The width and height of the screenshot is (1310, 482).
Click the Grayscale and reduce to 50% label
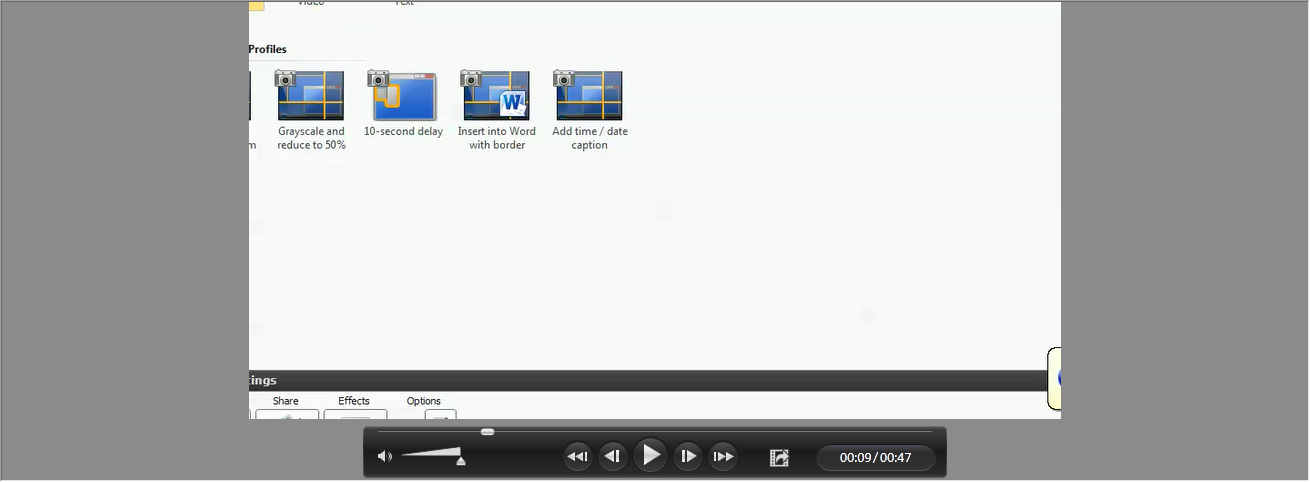click(x=311, y=138)
